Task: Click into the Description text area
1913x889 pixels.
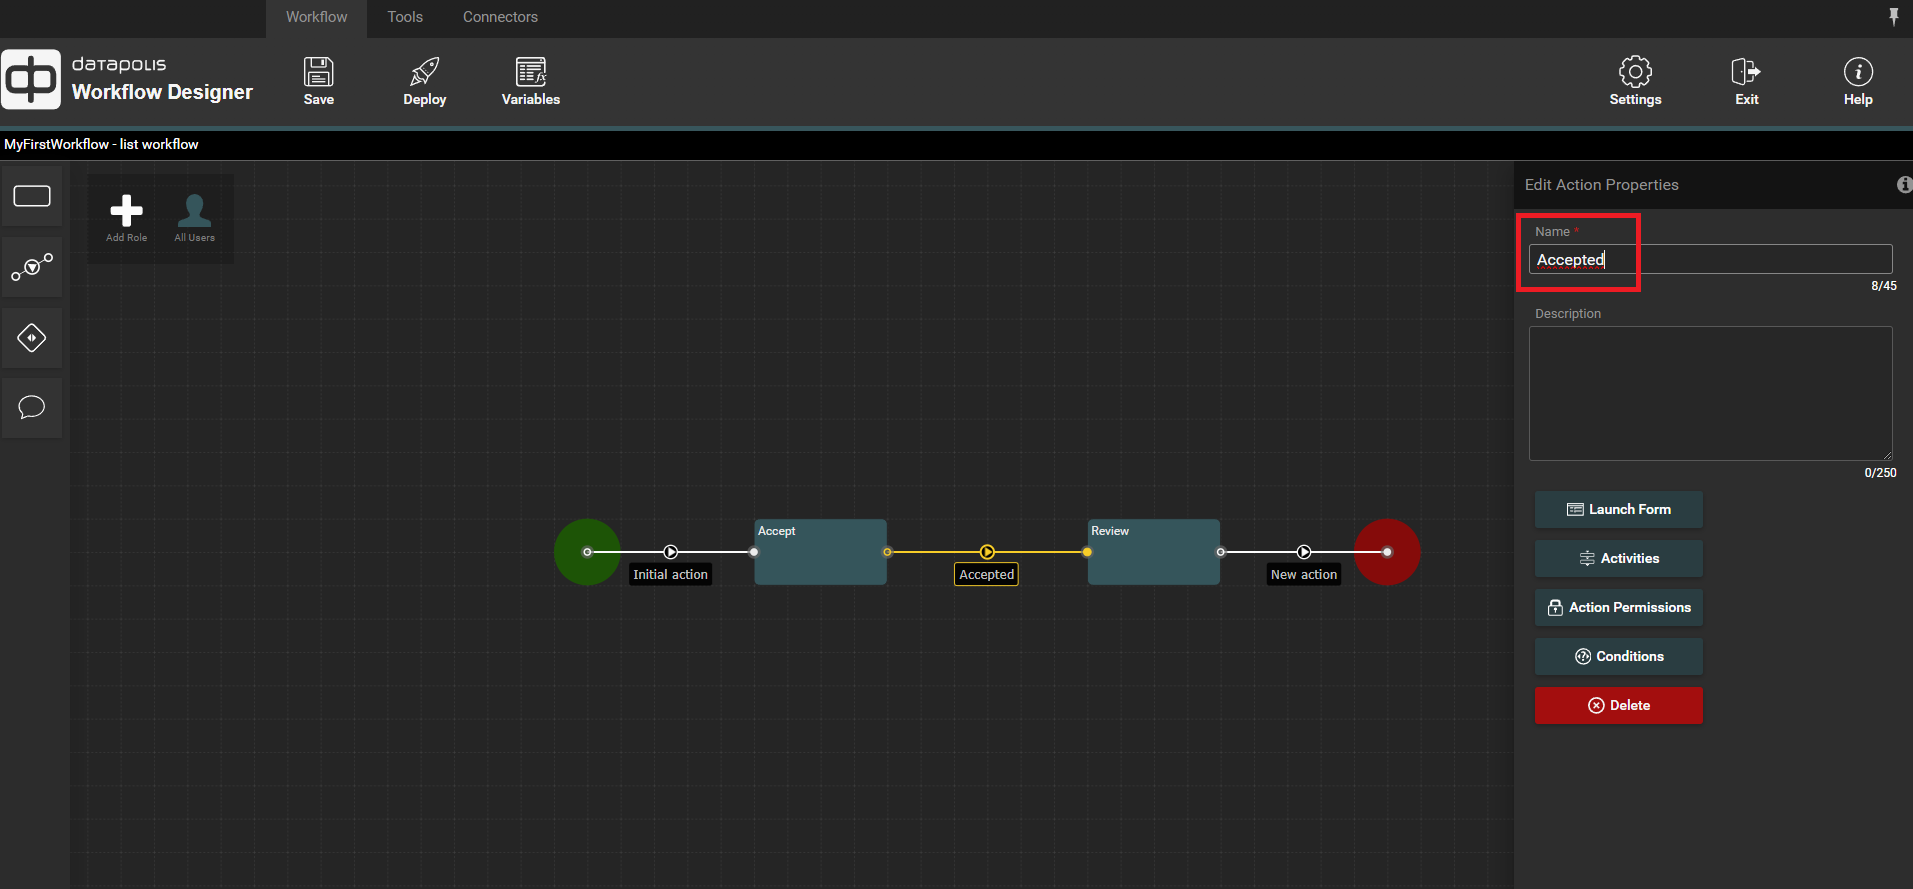Action: pyautogui.click(x=1710, y=393)
